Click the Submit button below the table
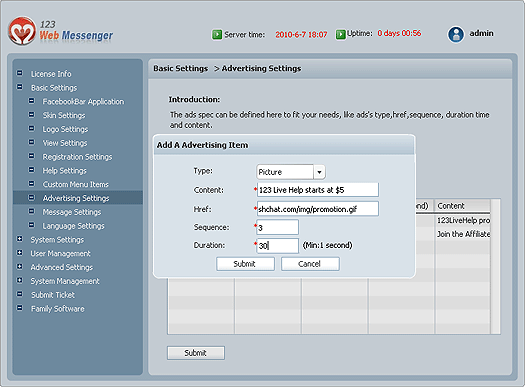 pos(196,353)
